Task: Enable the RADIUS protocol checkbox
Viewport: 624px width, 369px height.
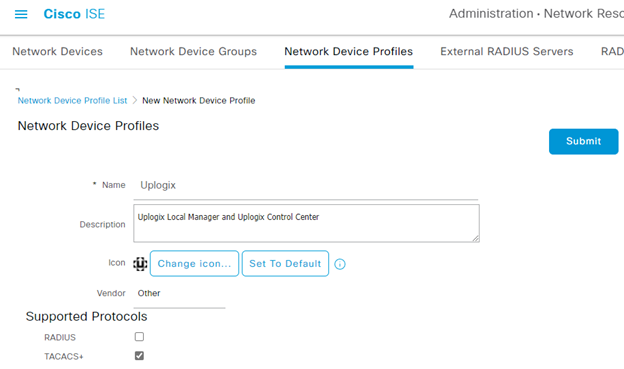Action: coord(139,337)
